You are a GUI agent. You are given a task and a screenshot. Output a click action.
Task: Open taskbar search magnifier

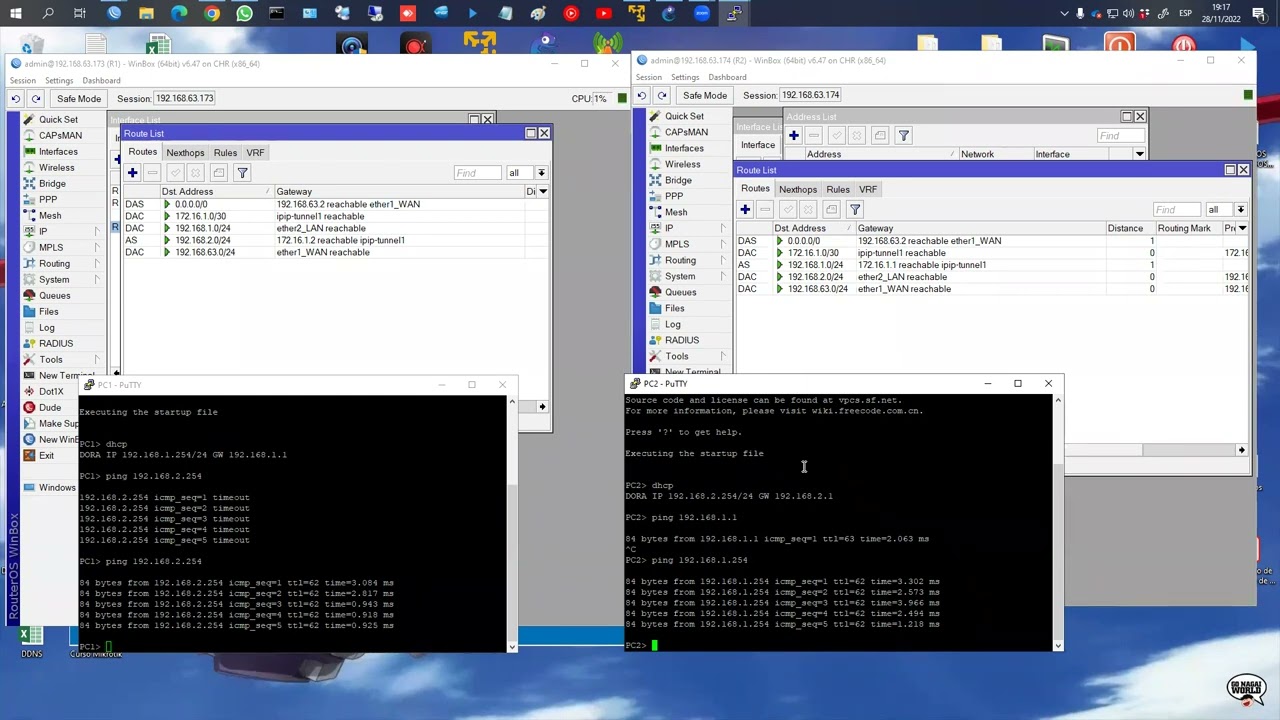pyautogui.click(x=48, y=14)
